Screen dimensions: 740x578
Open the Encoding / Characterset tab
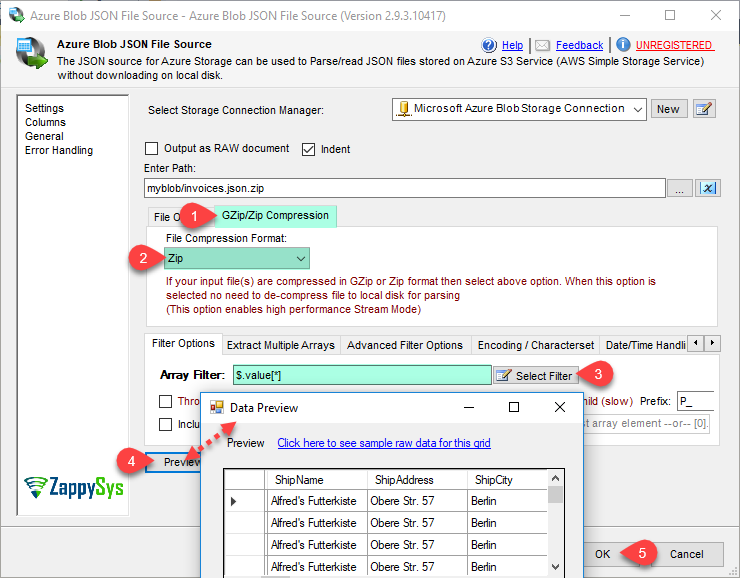coord(536,345)
